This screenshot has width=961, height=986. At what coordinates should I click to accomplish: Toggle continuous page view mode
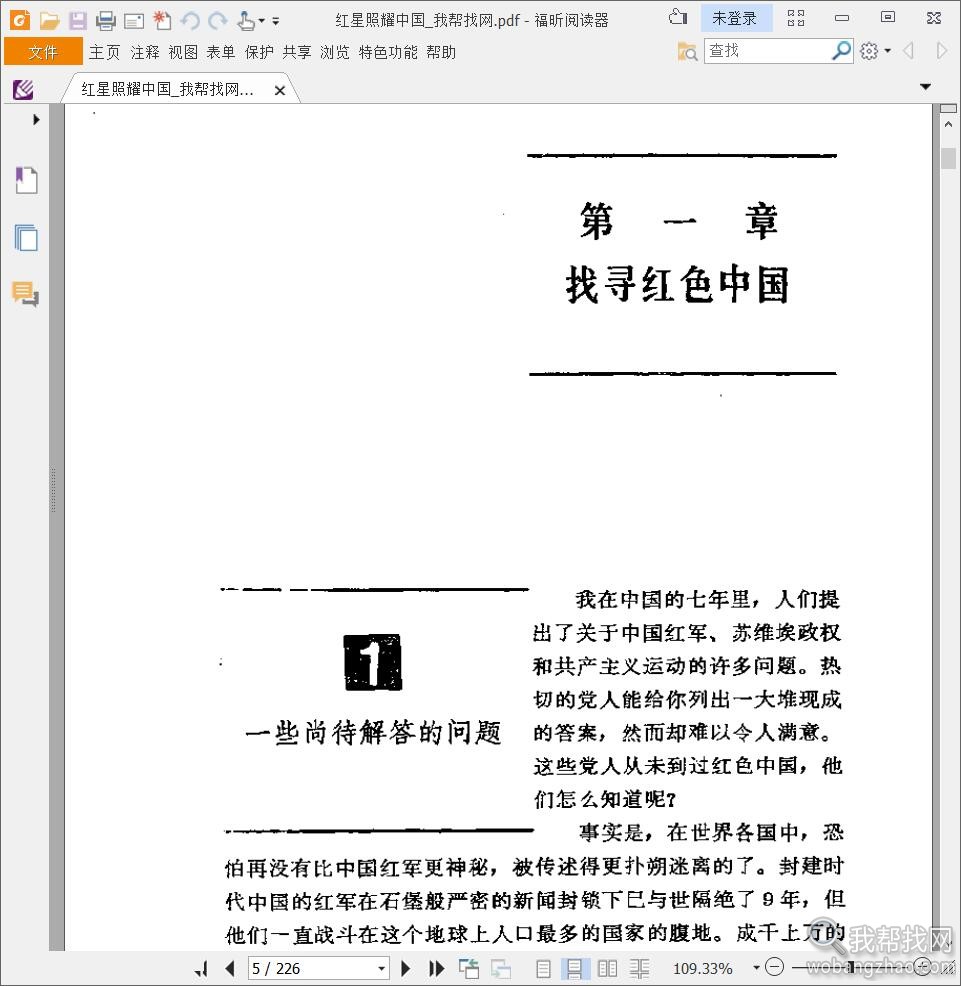point(575,968)
